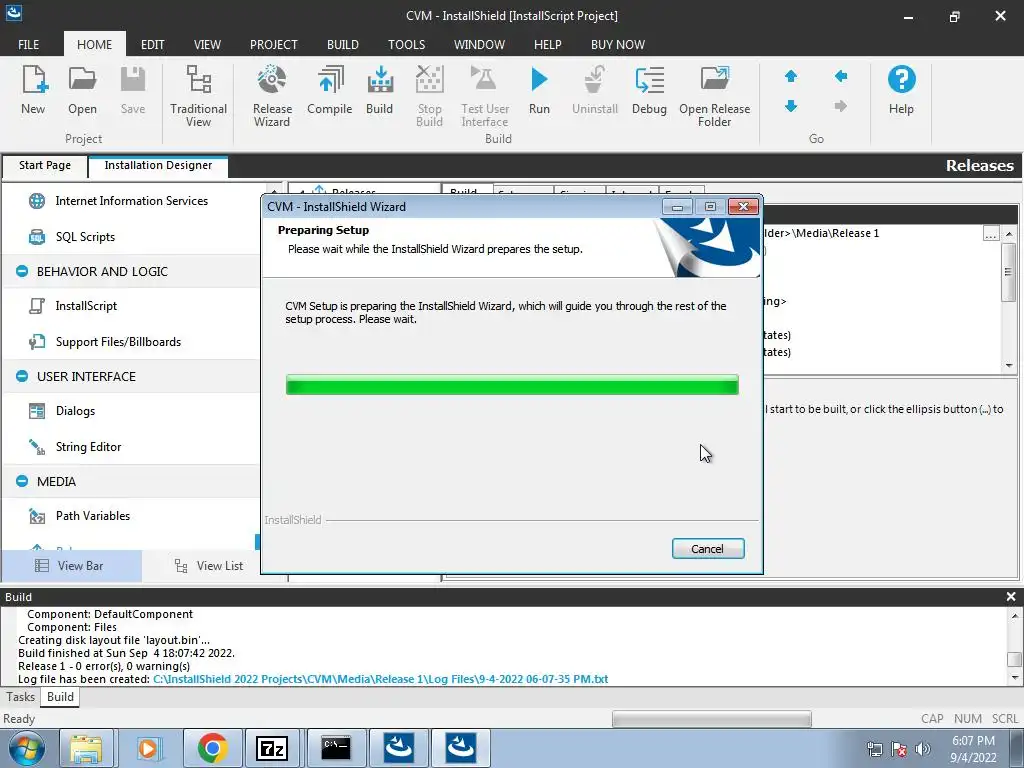This screenshot has width=1024, height=768.
Task: Start the Debug tool
Action: coord(649,90)
